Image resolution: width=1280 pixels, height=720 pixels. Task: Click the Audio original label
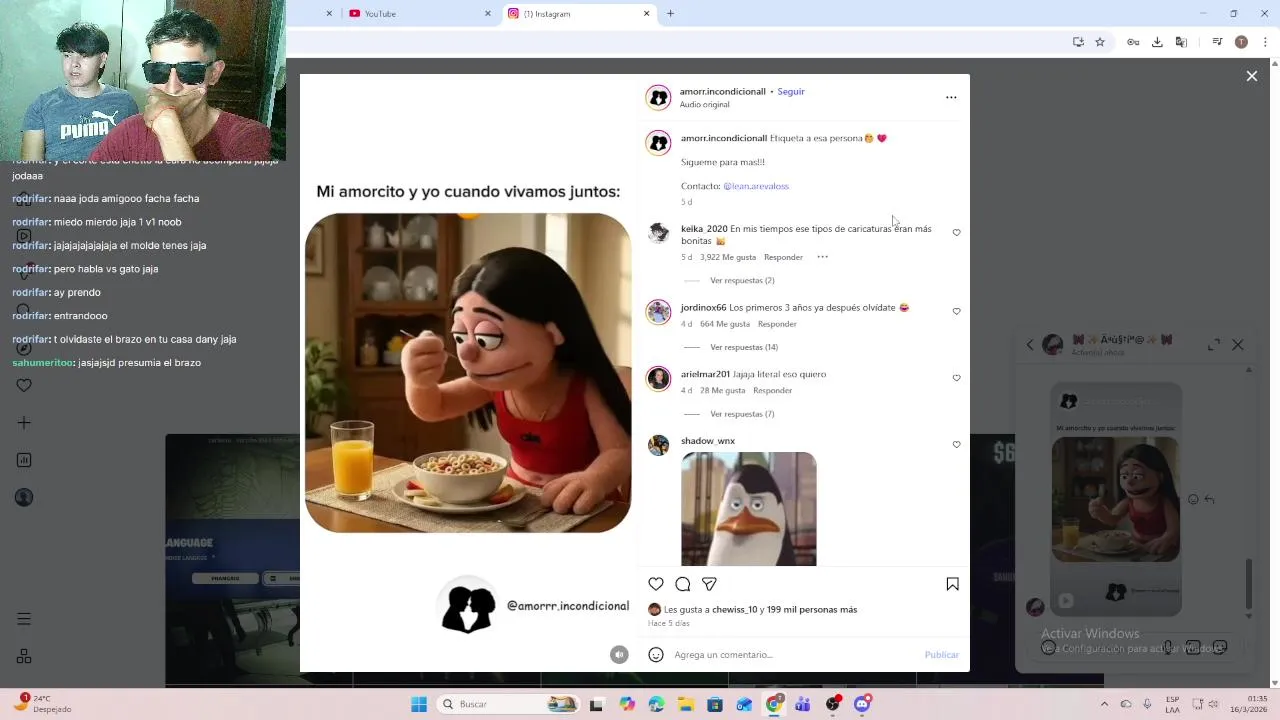point(704,105)
